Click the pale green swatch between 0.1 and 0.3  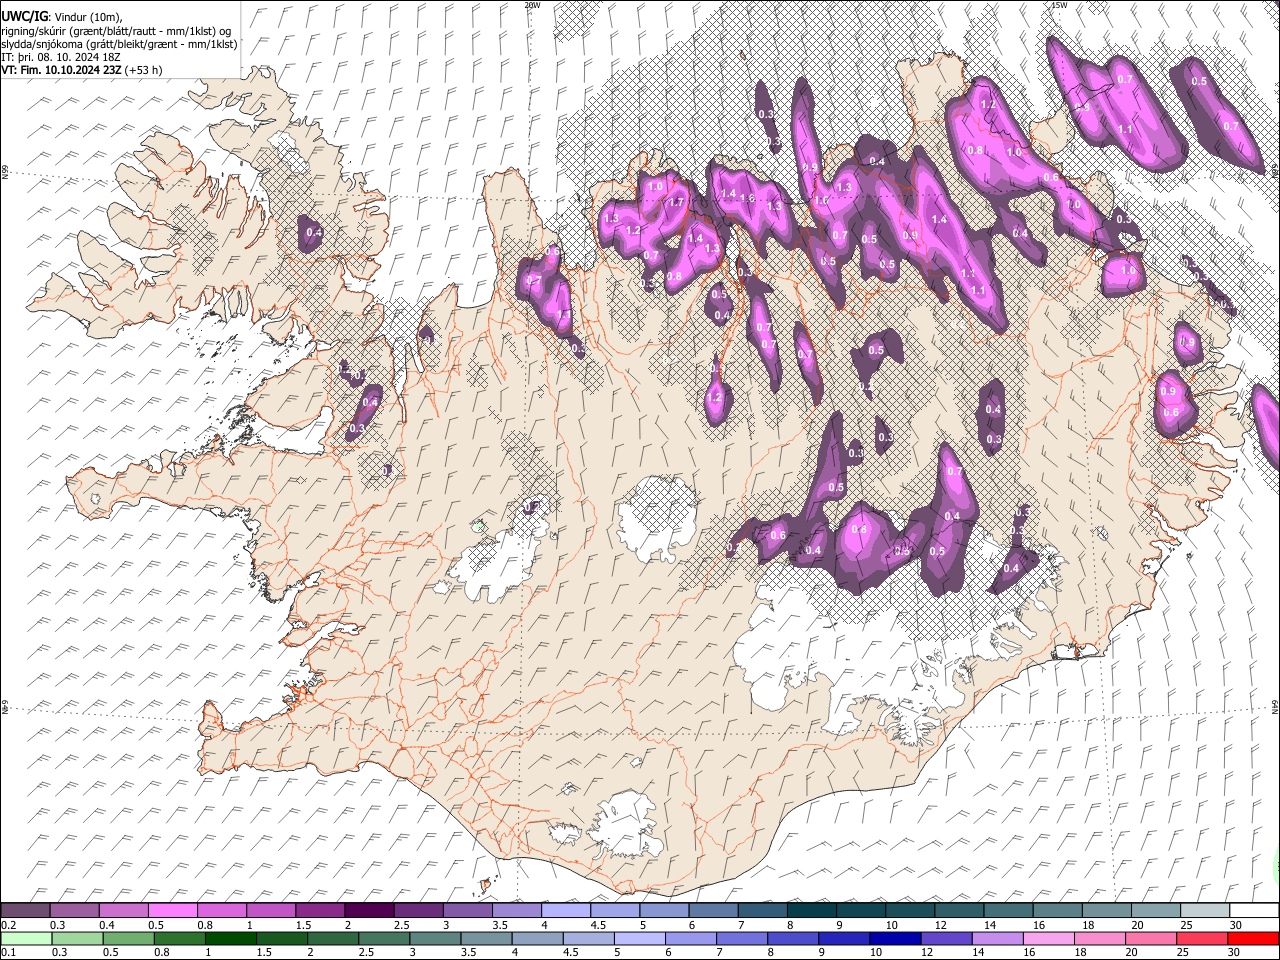[27, 938]
